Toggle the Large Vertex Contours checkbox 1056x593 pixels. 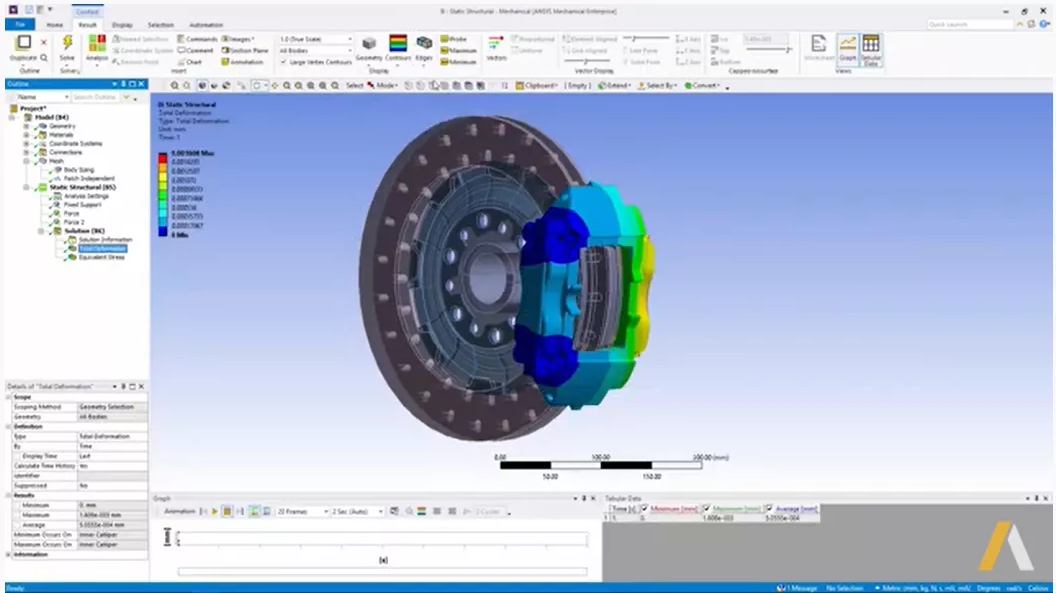pos(284,62)
